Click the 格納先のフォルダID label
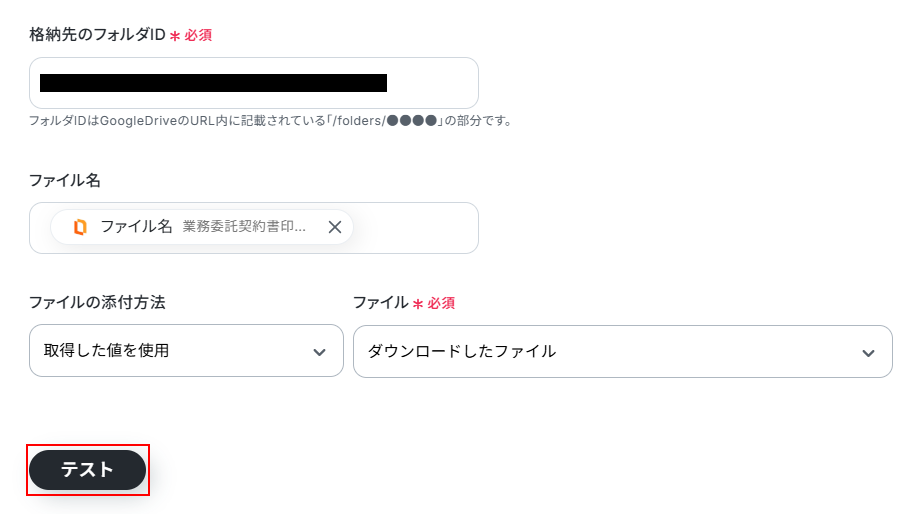The height and width of the screenshot is (514, 924). coord(97,35)
